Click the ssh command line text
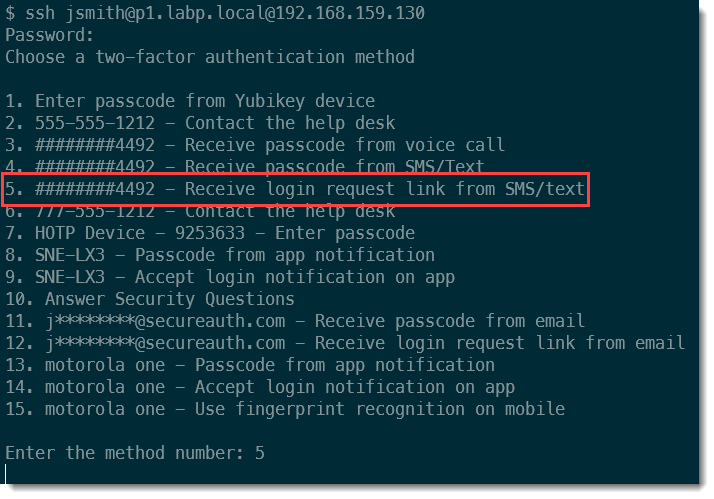The height and width of the screenshot is (499, 714). pyautogui.click(x=215, y=13)
